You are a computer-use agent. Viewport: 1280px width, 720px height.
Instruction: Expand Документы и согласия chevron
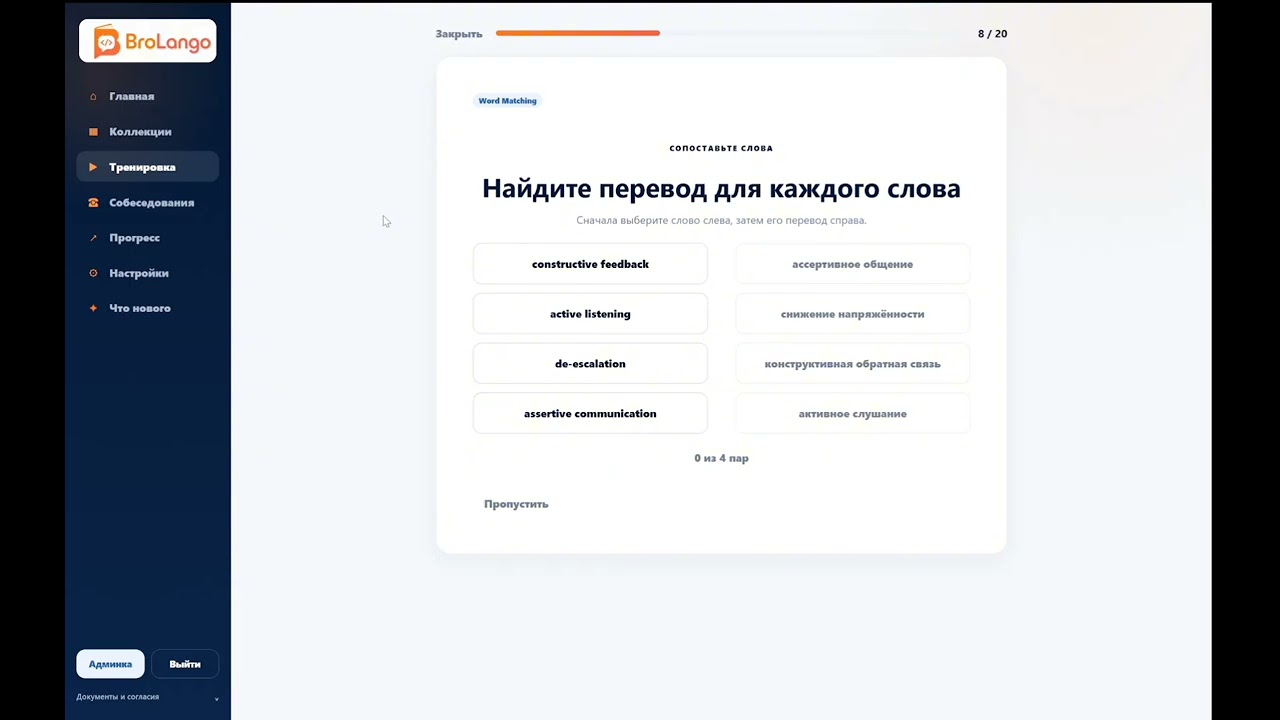pyautogui.click(x=216, y=698)
